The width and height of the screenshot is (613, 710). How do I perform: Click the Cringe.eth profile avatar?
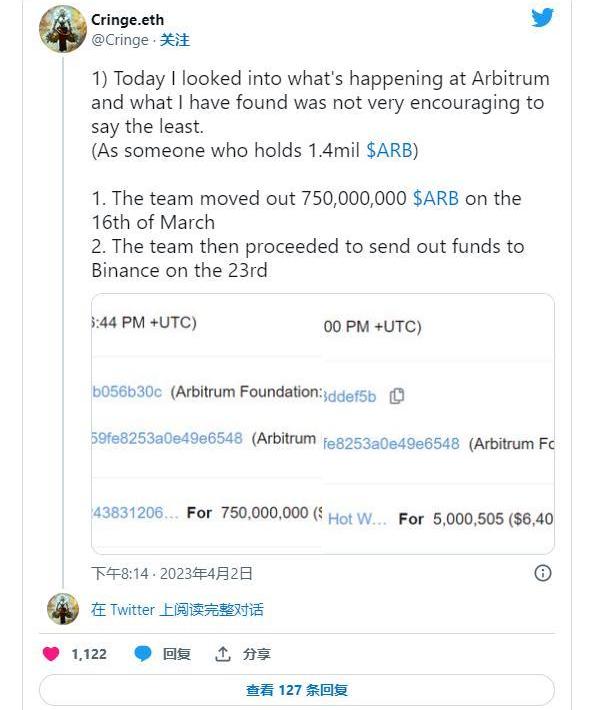(62, 29)
